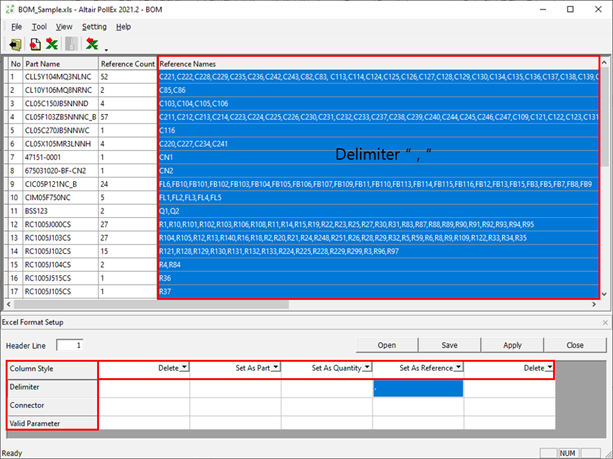Click the Apply button

tap(512, 345)
